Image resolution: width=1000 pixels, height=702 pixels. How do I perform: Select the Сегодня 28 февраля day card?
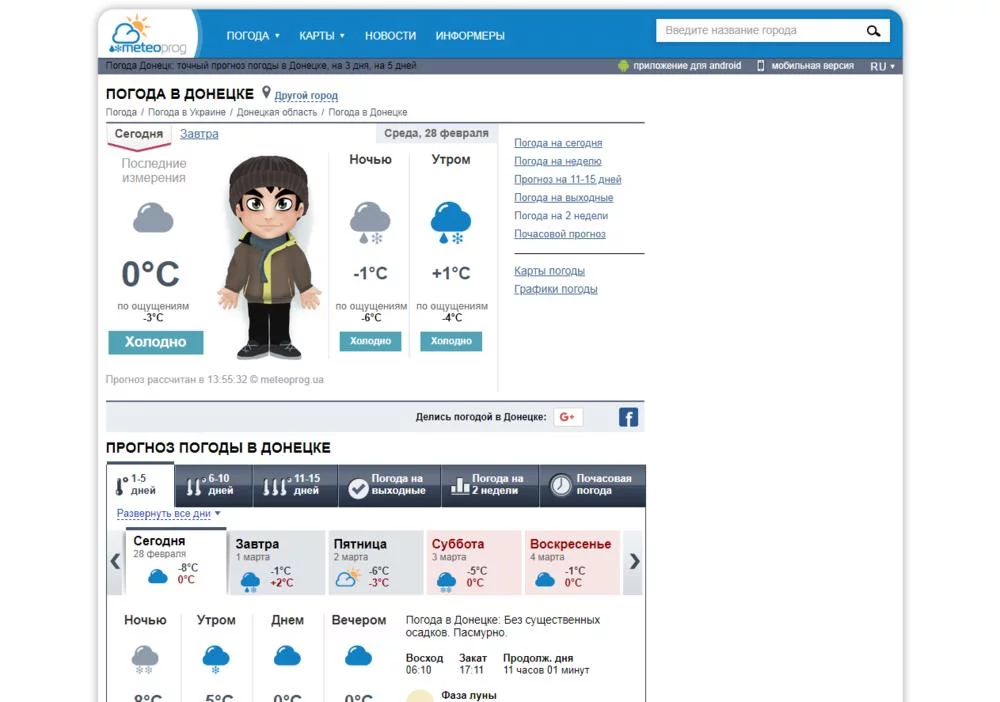coord(177,561)
